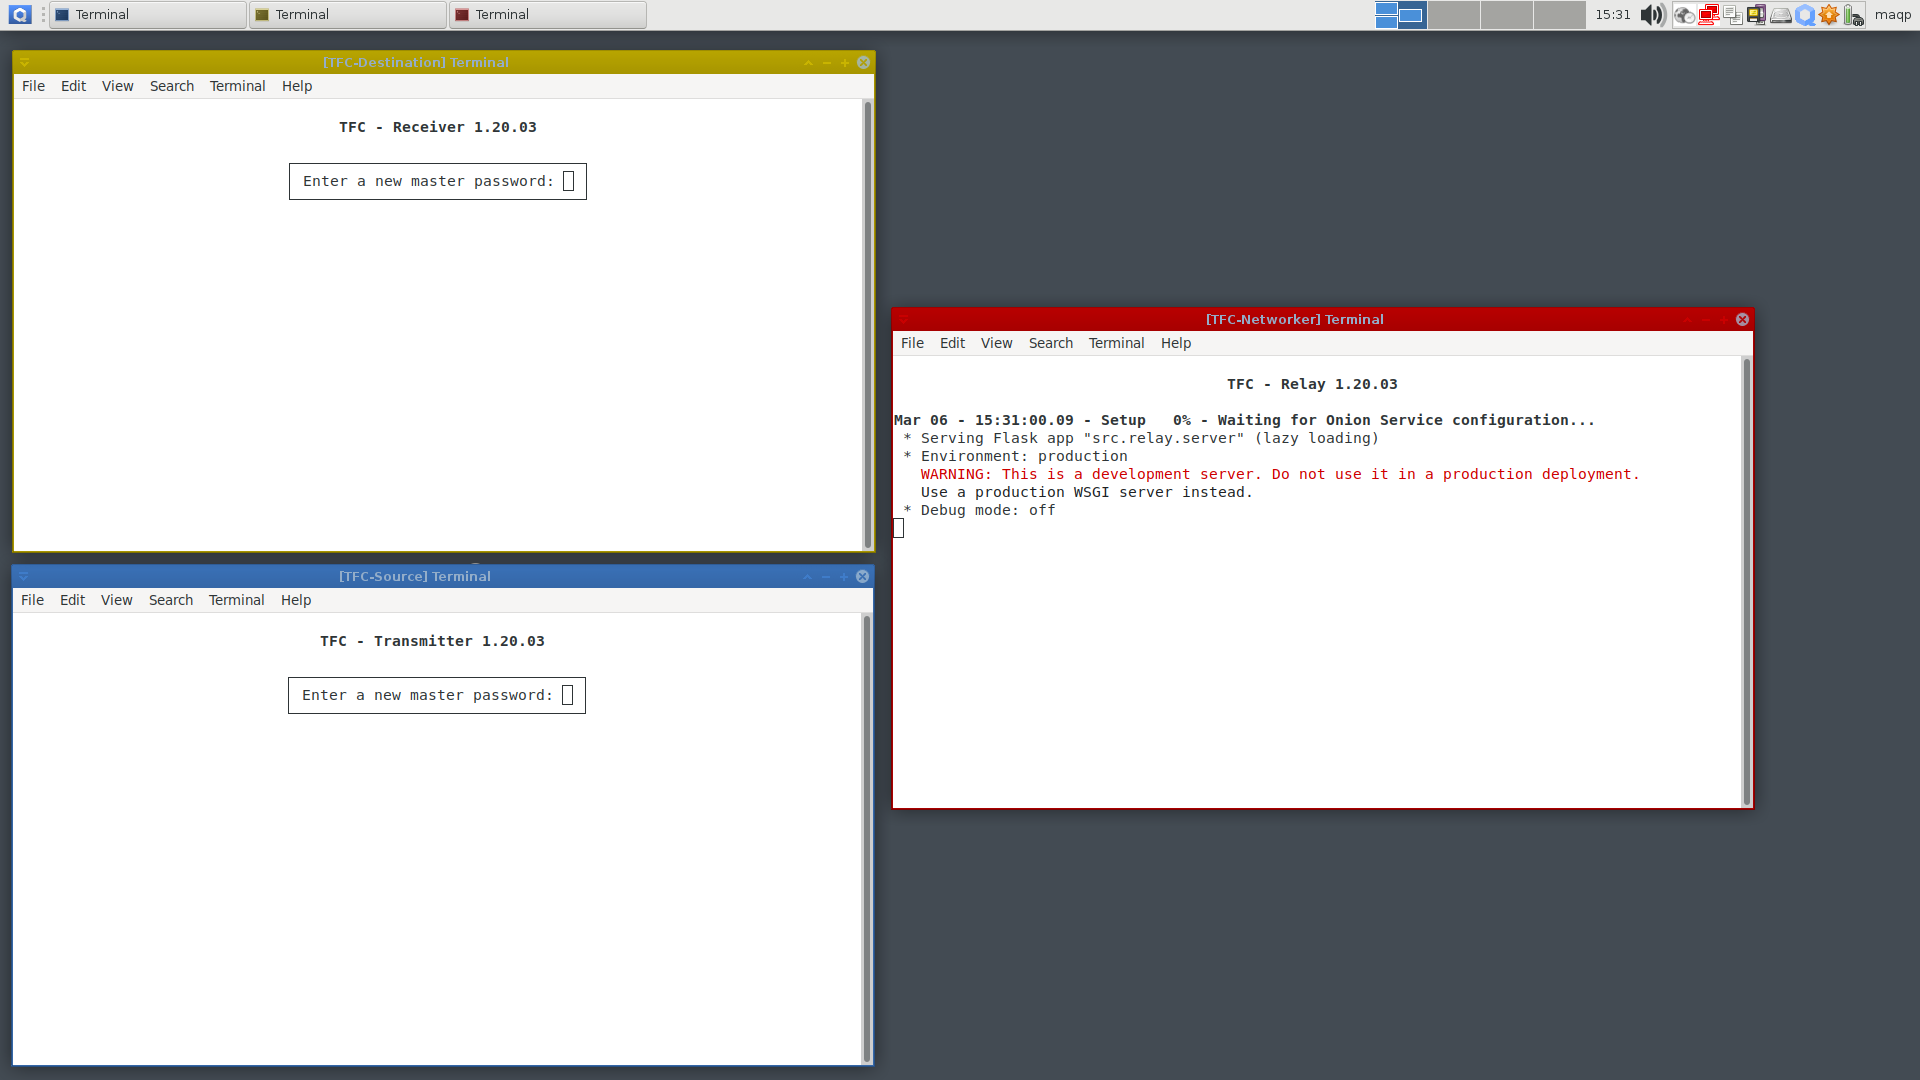Image resolution: width=1920 pixels, height=1080 pixels.
Task: Minimize the TFC-Source terminal window
Action: (826, 577)
